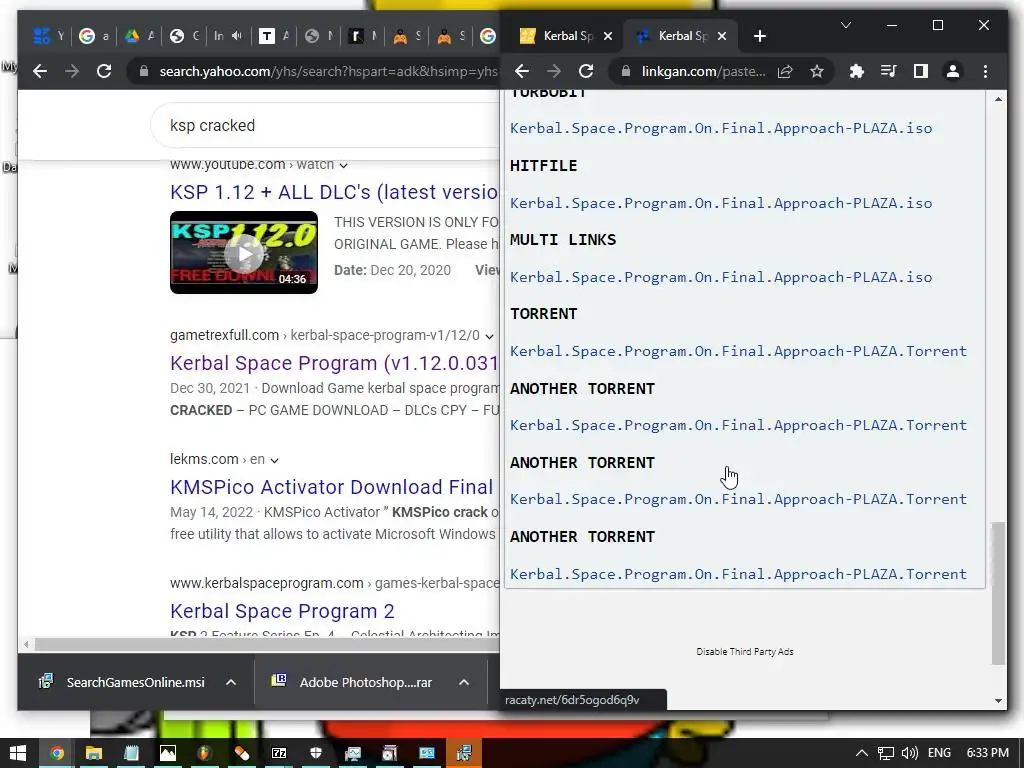Expand gametrexfull.com result dropdown arrow
The image size is (1024, 768).
click(x=489, y=336)
